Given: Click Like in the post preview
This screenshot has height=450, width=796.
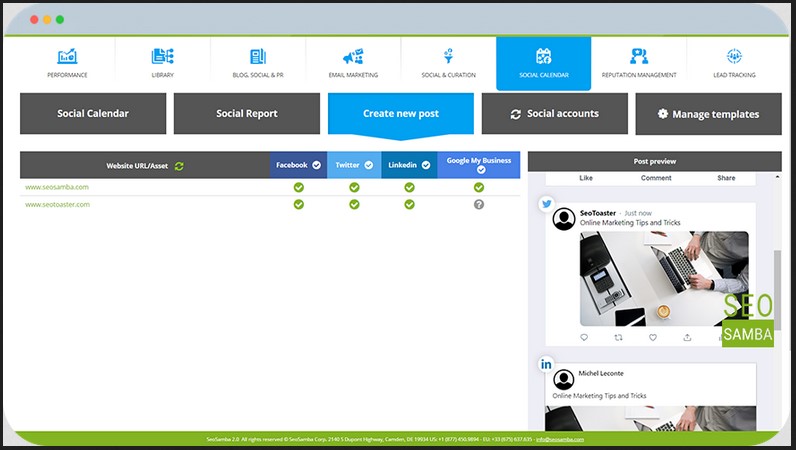Looking at the screenshot, I should (586, 178).
